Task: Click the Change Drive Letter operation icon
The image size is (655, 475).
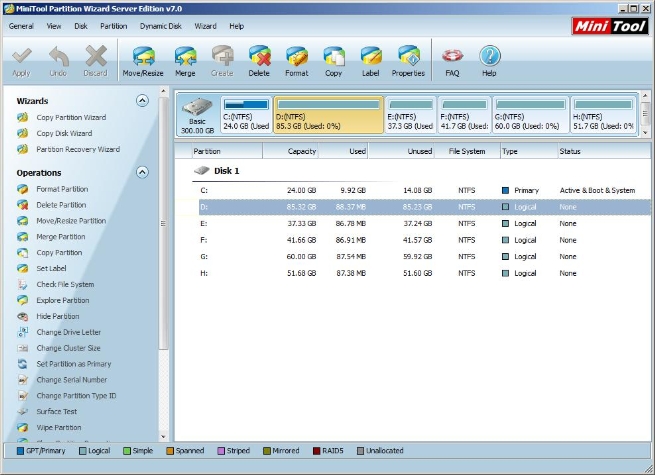Action: point(23,332)
